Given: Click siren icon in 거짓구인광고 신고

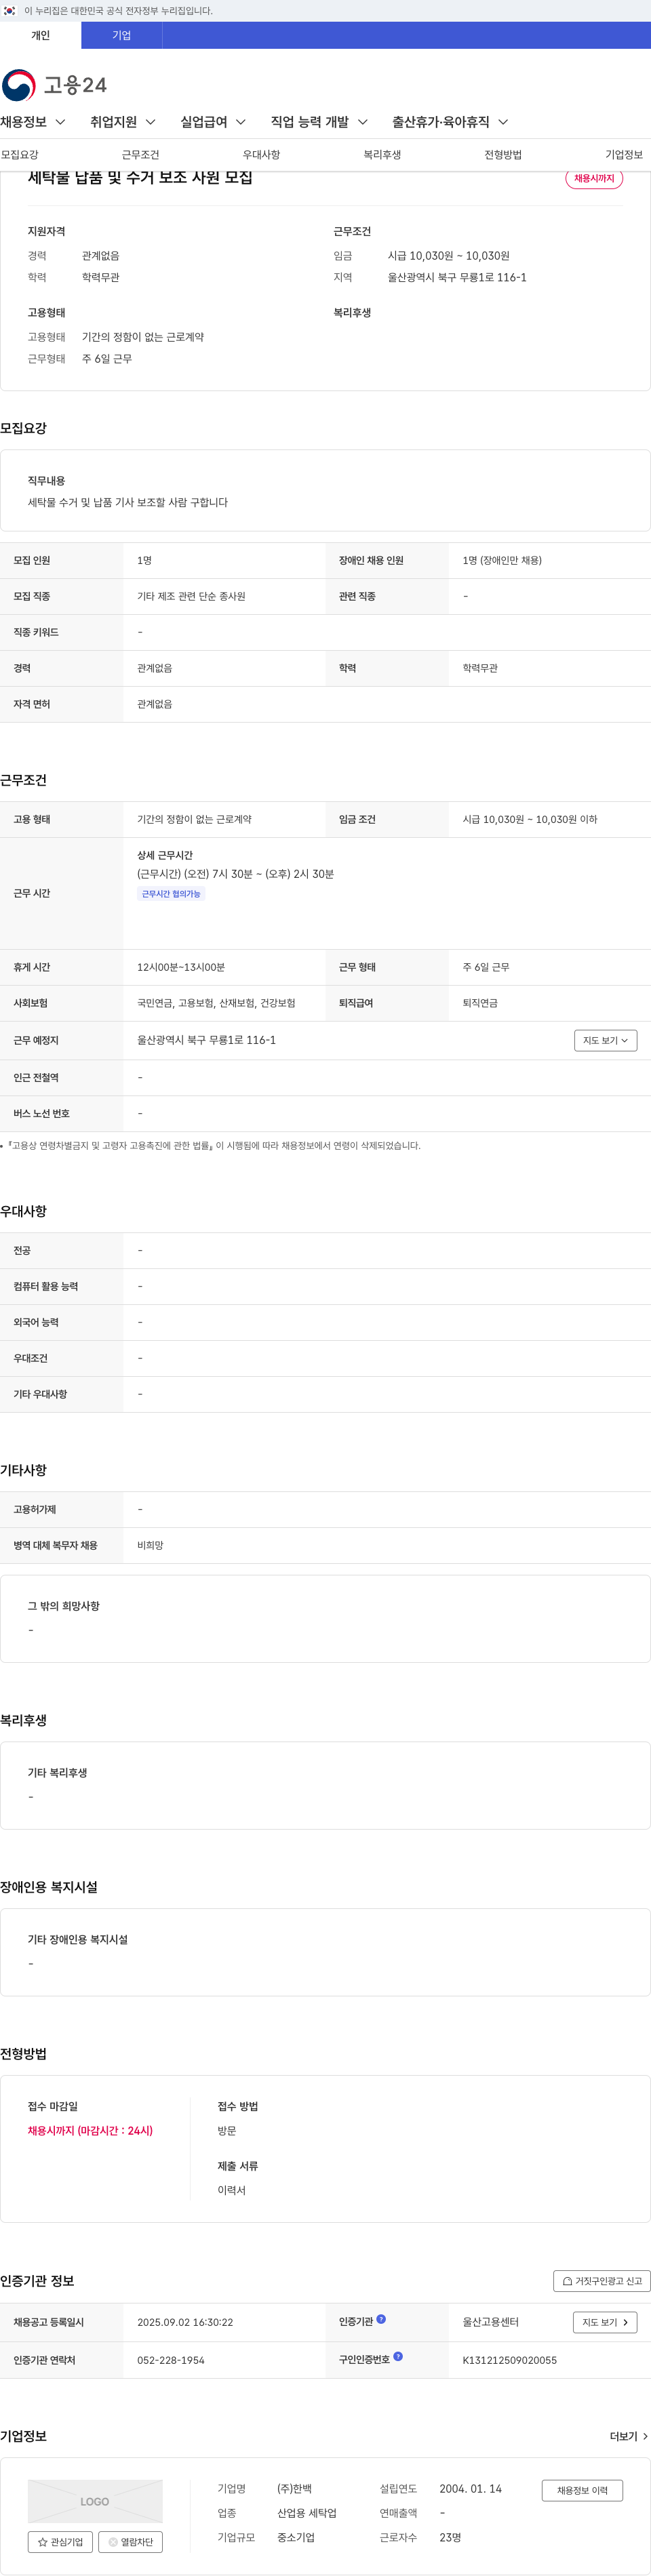Looking at the screenshot, I should [567, 2281].
